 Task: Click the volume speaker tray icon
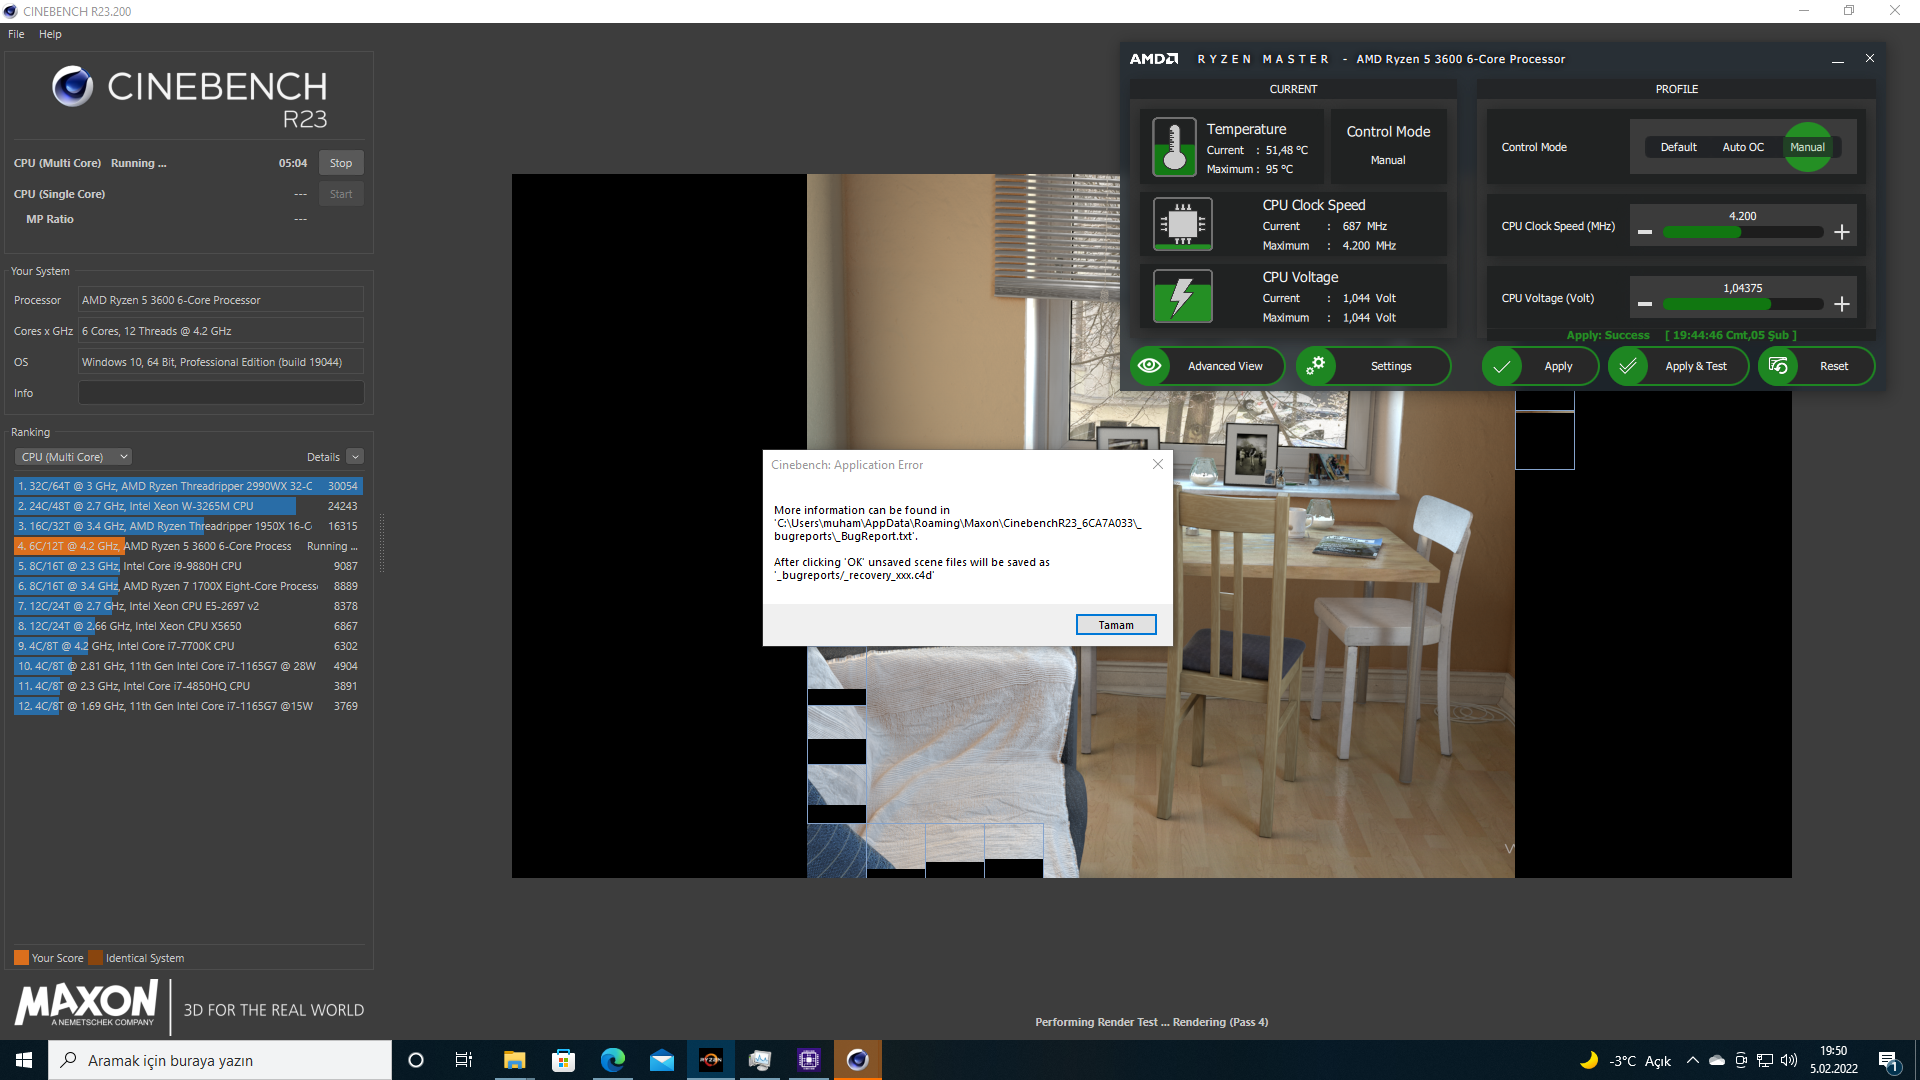point(1789,1060)
